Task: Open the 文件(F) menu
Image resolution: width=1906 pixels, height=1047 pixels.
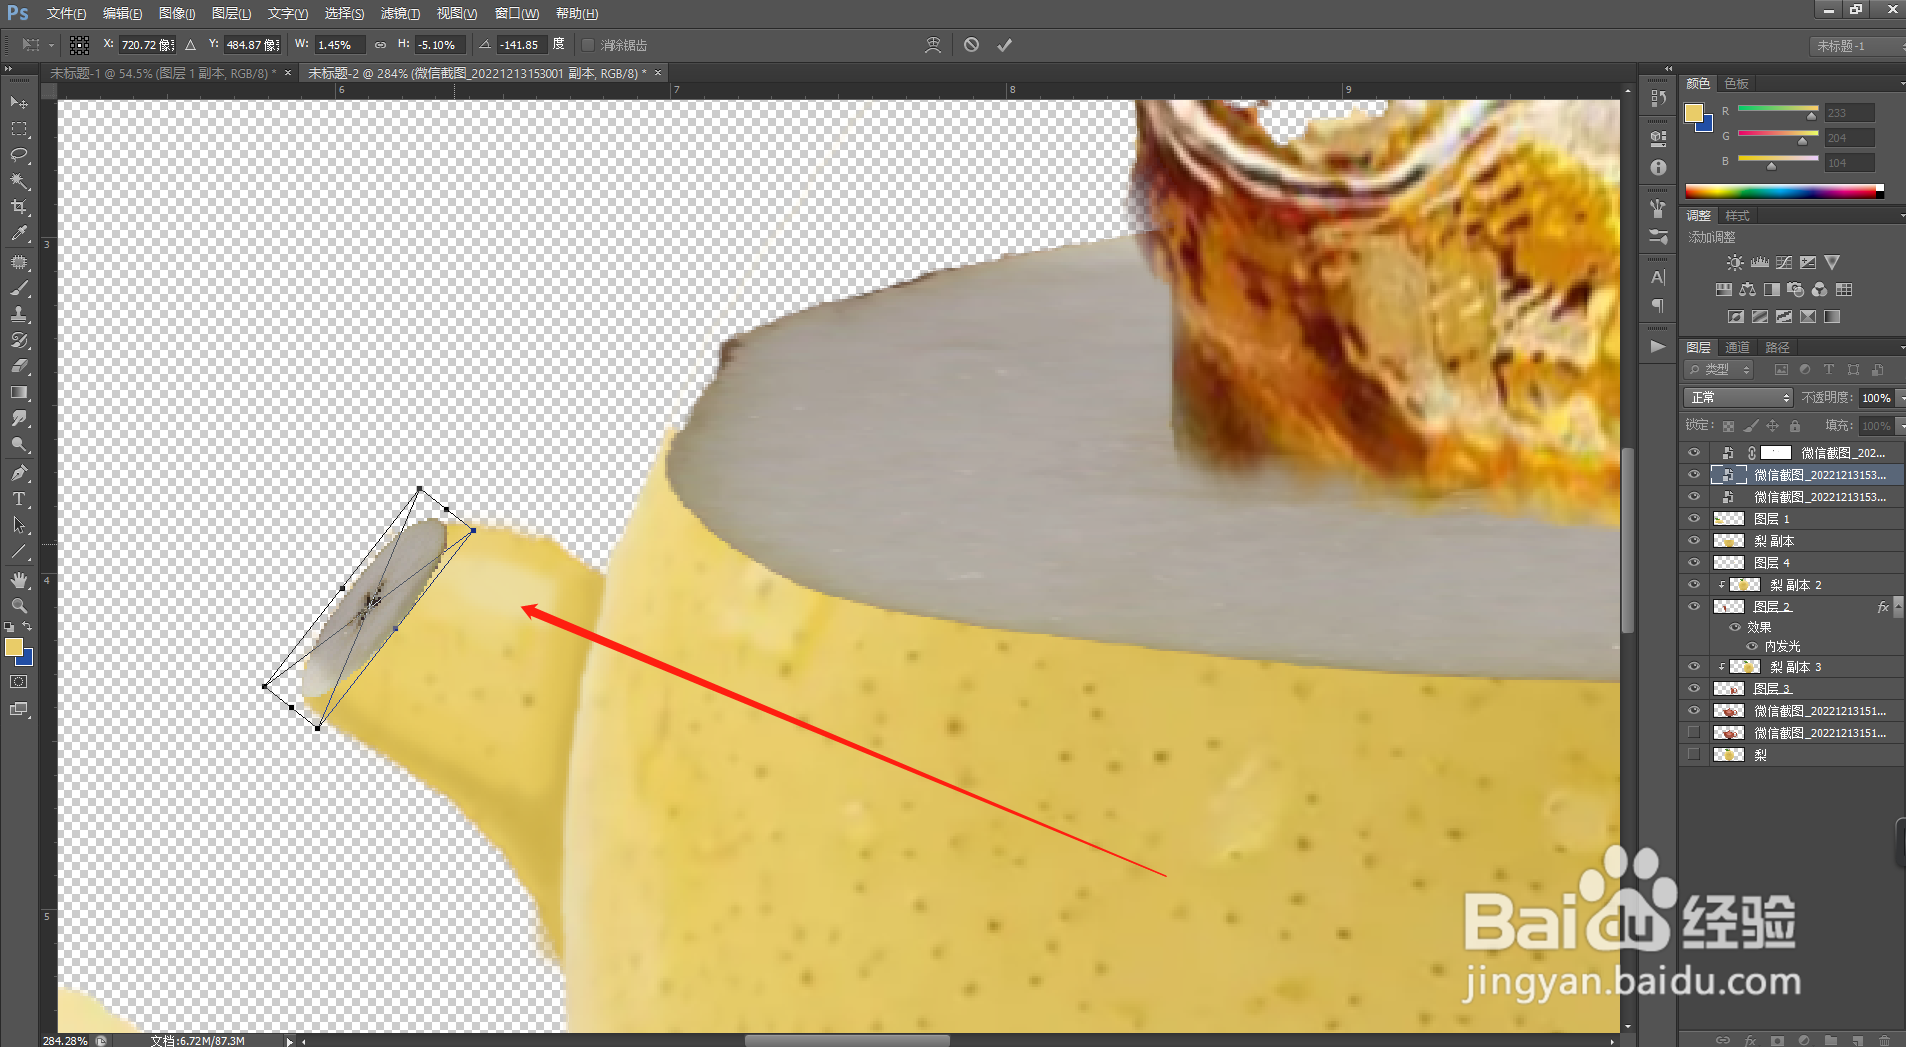Action: 66,13
